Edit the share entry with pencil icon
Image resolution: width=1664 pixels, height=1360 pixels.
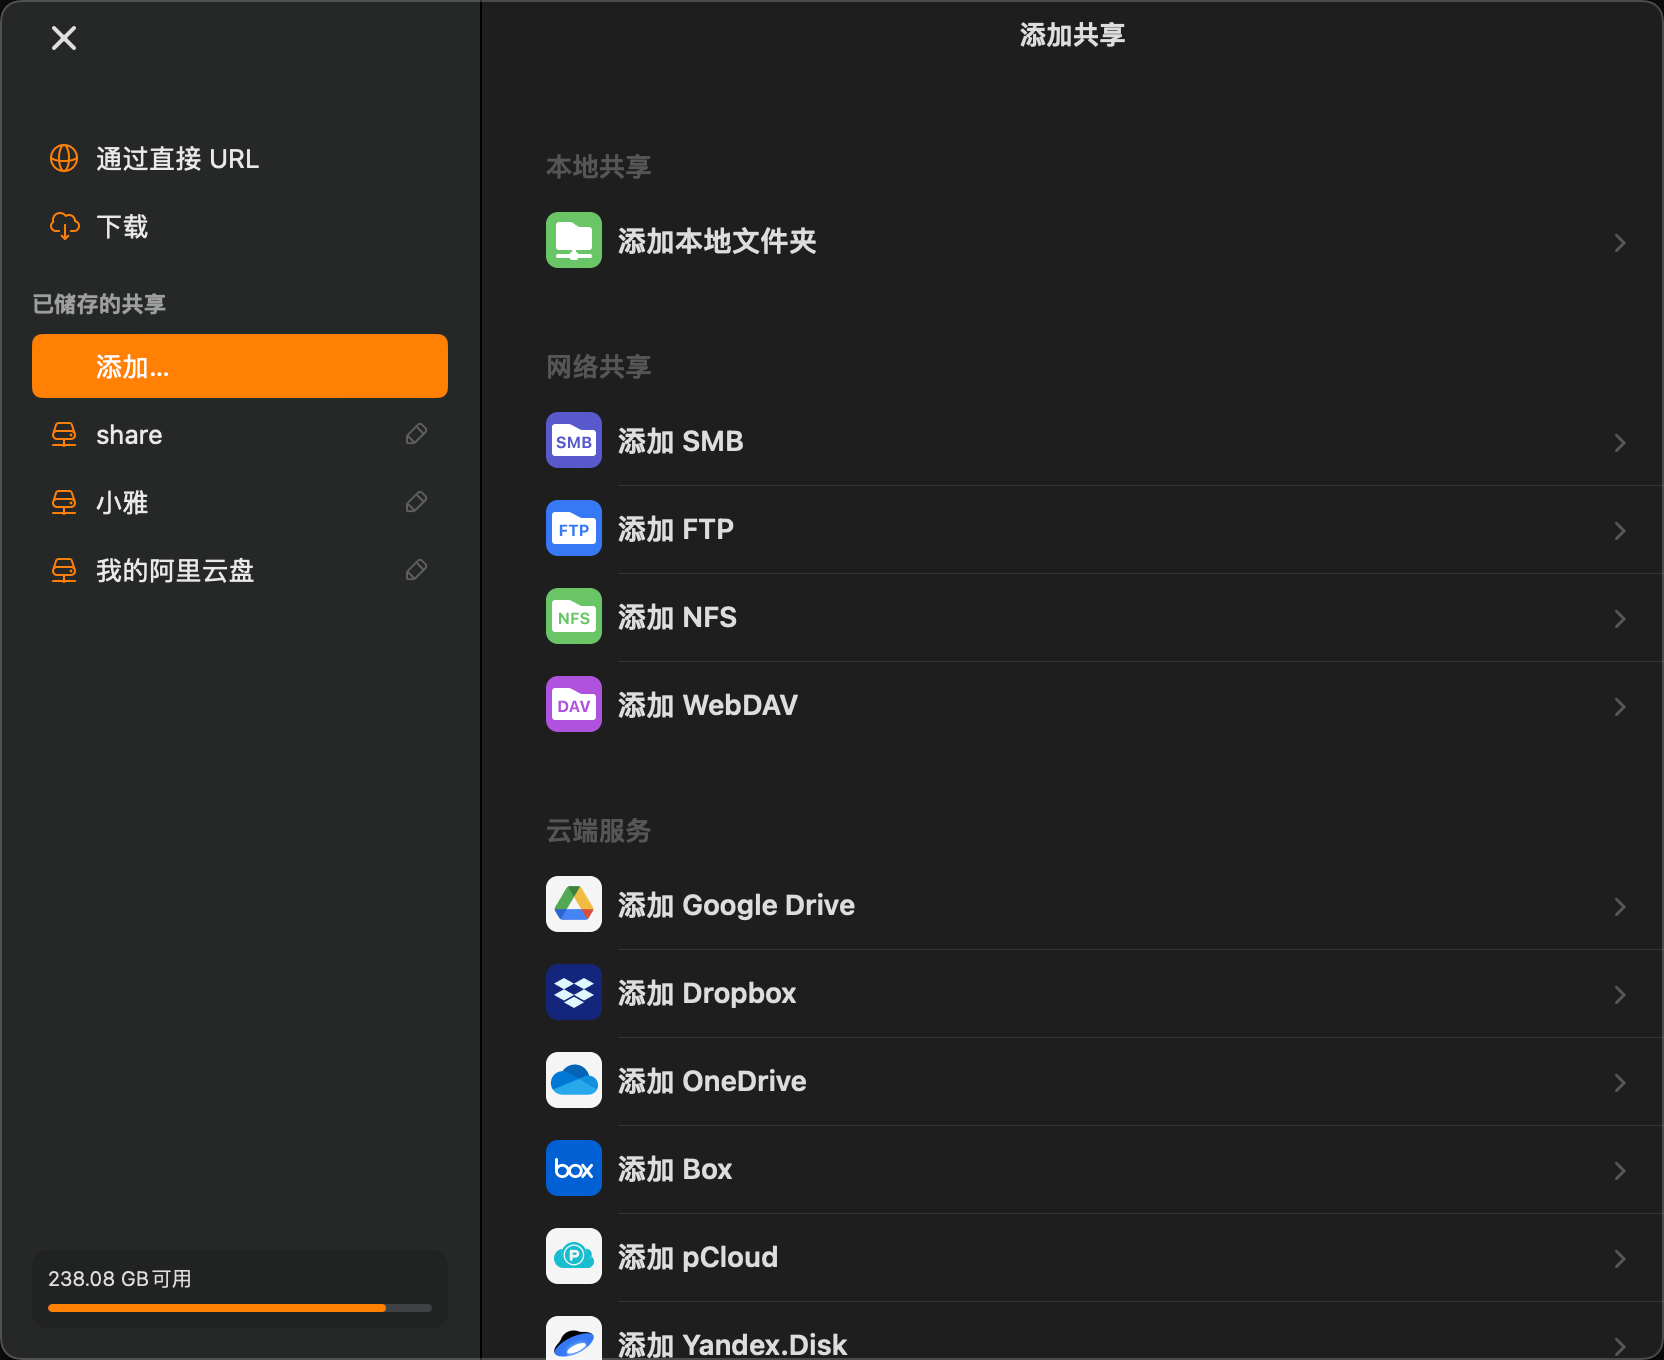click(416, 434)
